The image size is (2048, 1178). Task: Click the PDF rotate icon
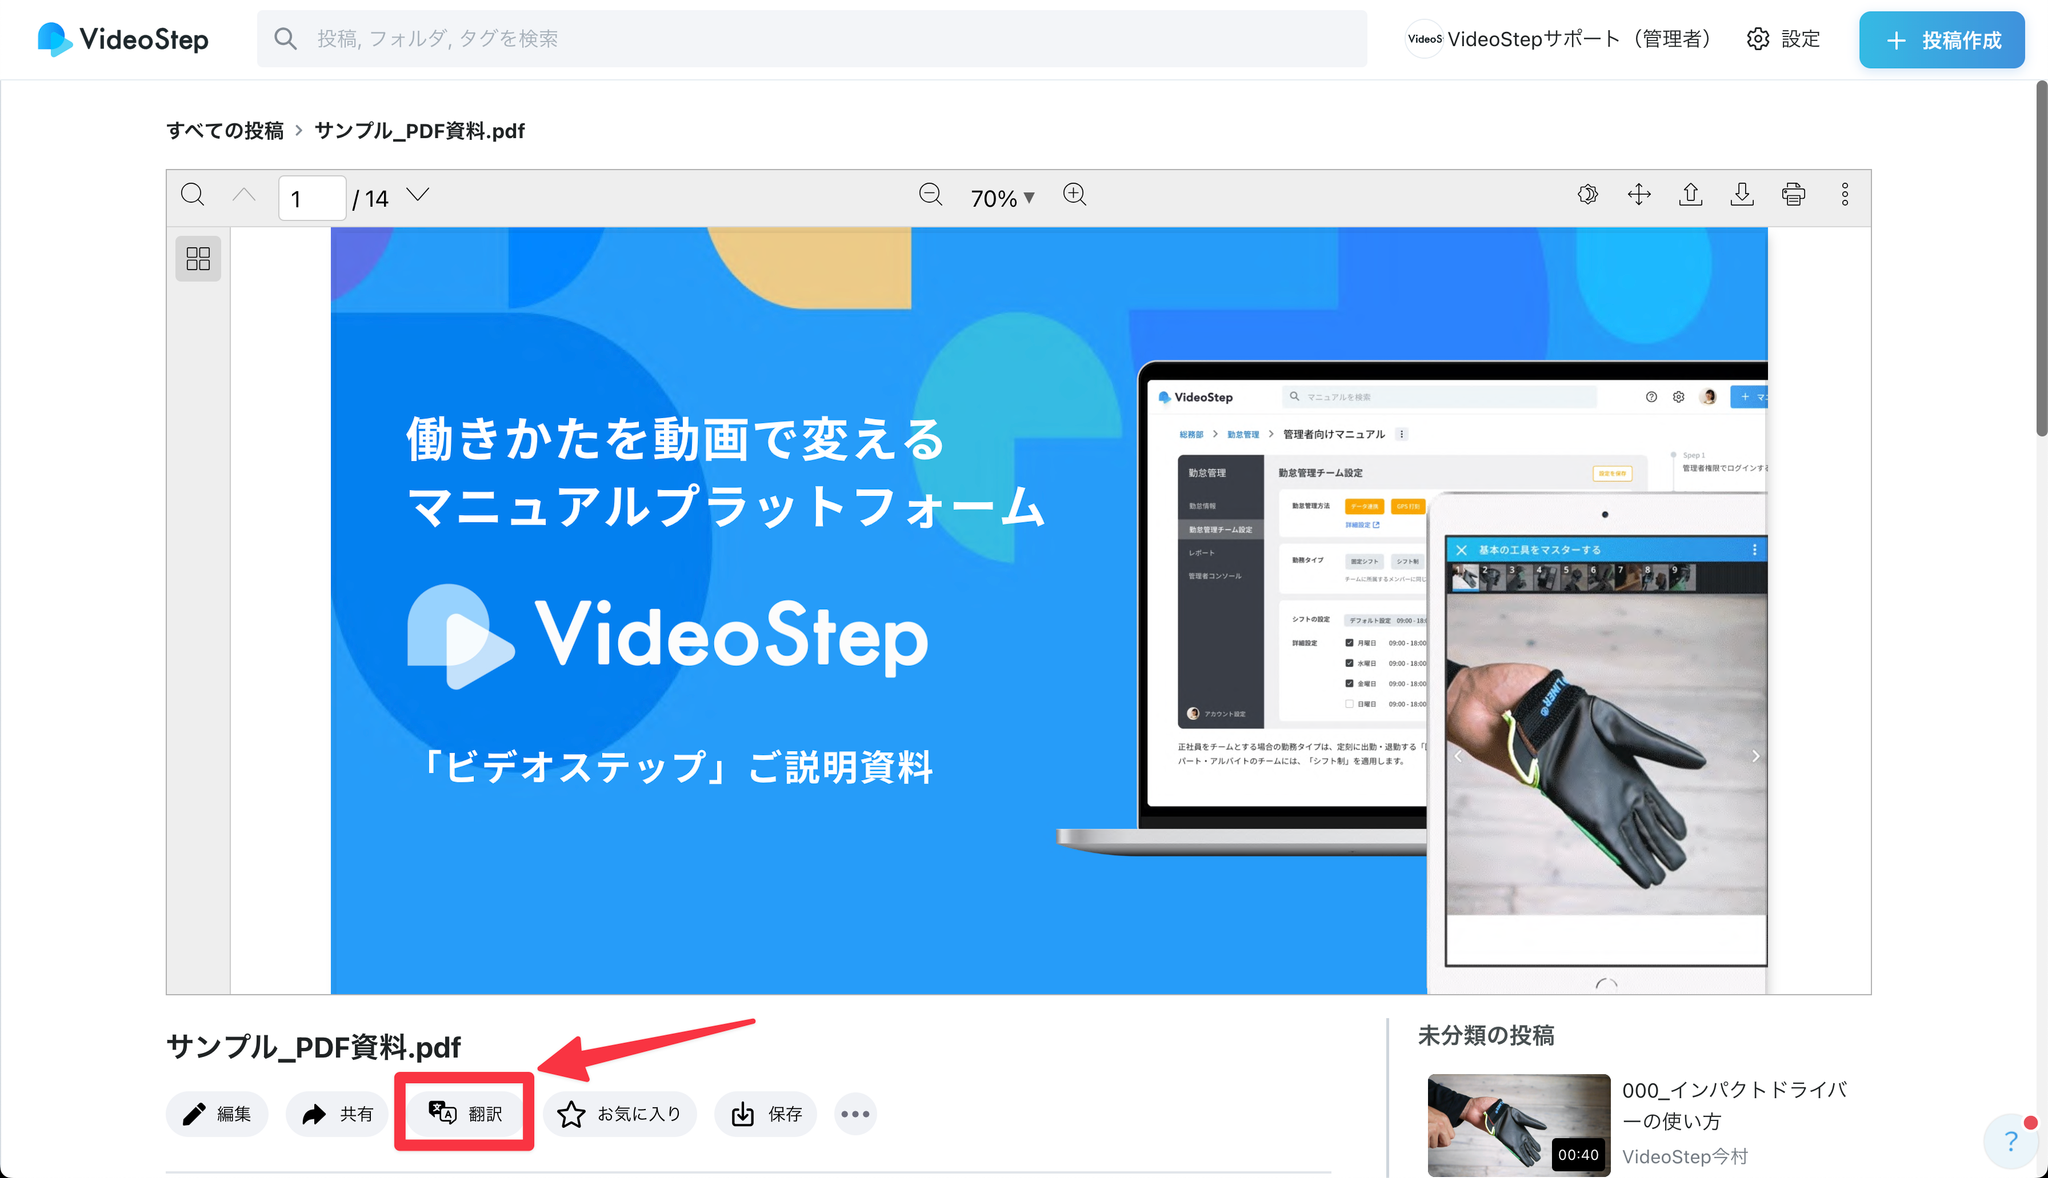point(1588,195)
